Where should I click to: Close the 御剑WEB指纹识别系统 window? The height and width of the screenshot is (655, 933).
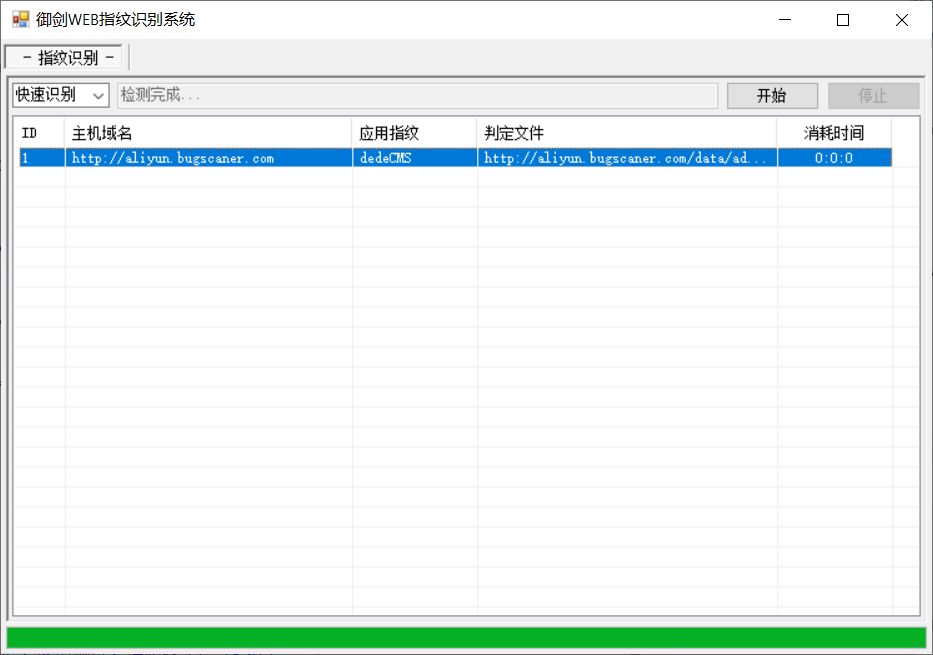pos(901,20)
